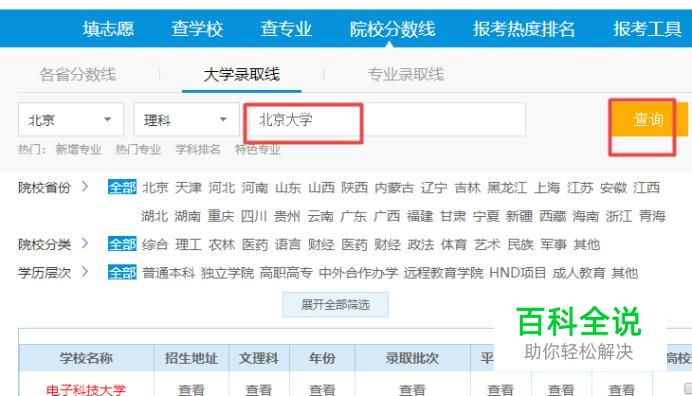The width and height of the screenshot is (692, 396).
Task: Switch to the 专业录取线 tab
Action: pyautogui.click(x=406, y=74)
